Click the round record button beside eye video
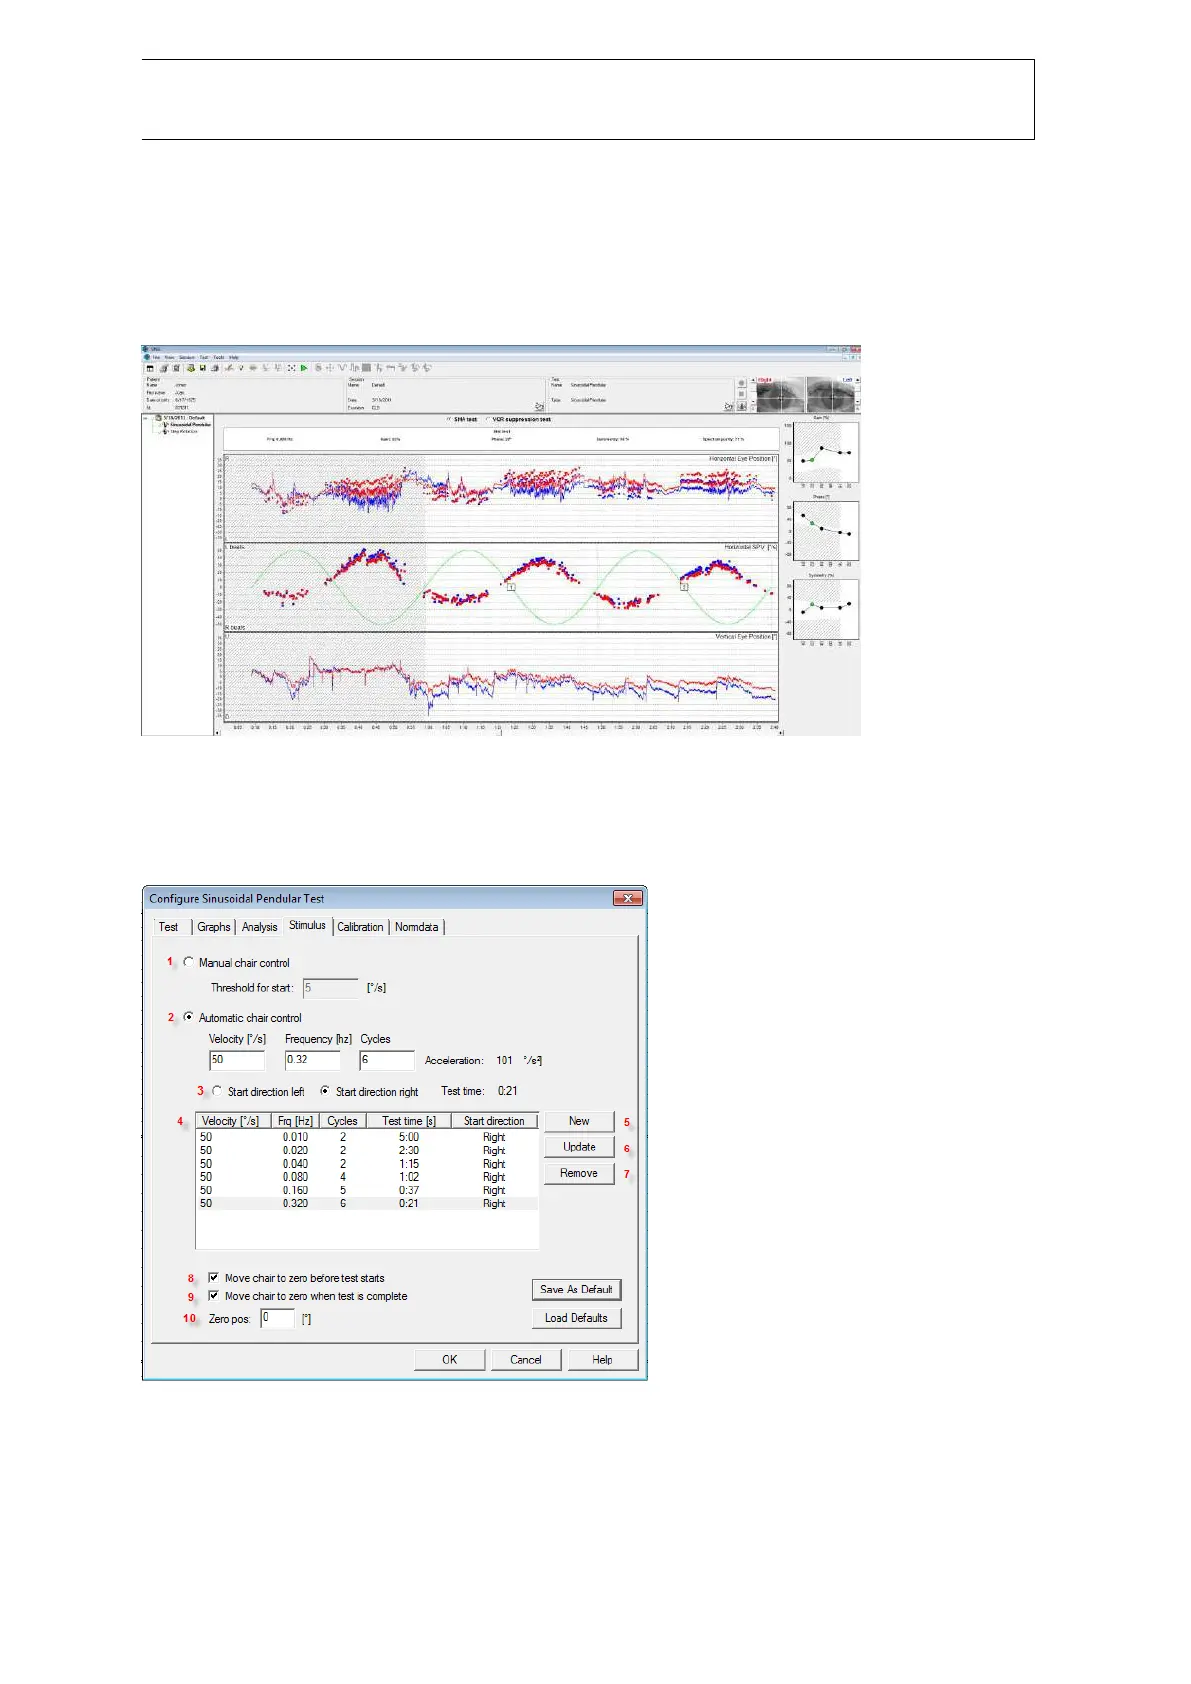The height and width of the screenshot is (1684, 1191). [x=741, y=383]
